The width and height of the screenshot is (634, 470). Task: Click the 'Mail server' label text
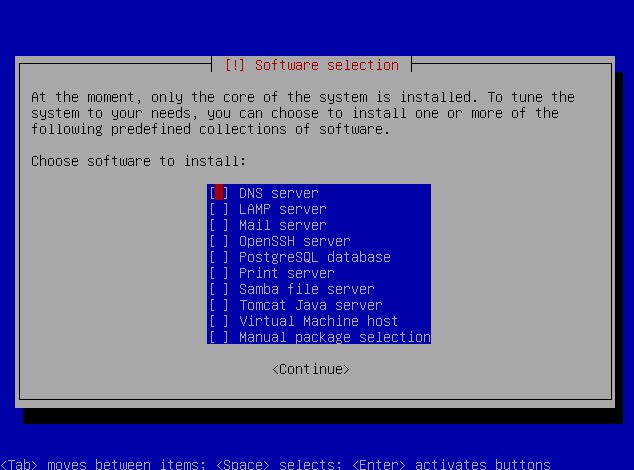(283, 225)
